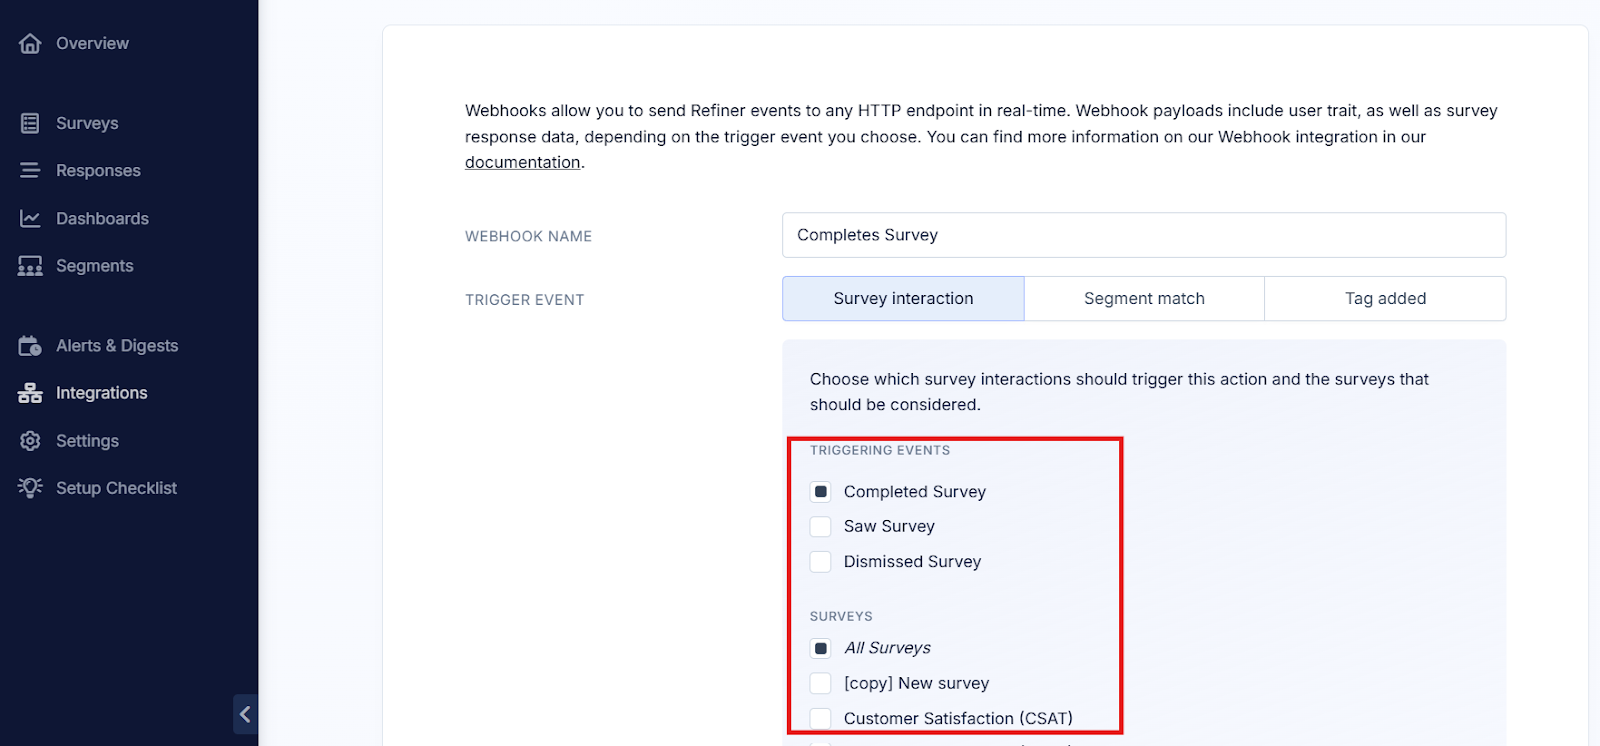Screen dimensions: 1600x746
Task: Collapse the sidebar with the chevron
Action: coord(245,714)
